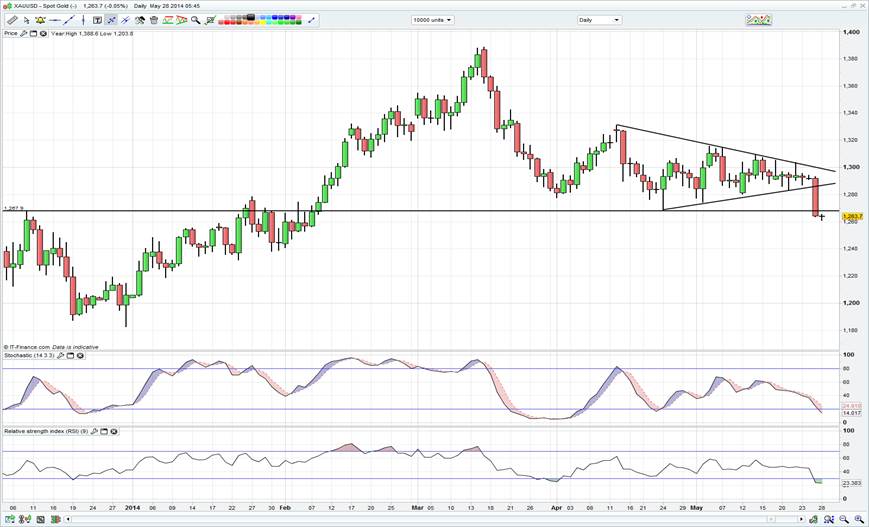Maximize the Relative strength index panel
The image size is (869, 527).
[x=103, y=431]
